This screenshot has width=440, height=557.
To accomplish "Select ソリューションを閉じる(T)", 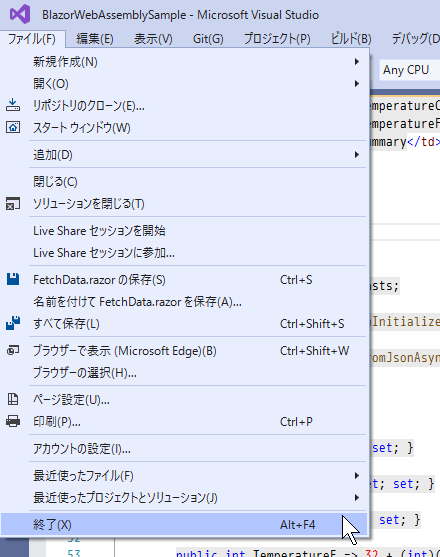I will (x=184, y=204).
